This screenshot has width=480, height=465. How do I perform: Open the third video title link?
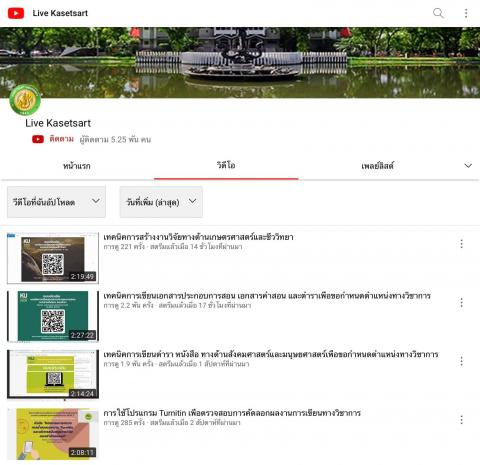coord(271,354)
